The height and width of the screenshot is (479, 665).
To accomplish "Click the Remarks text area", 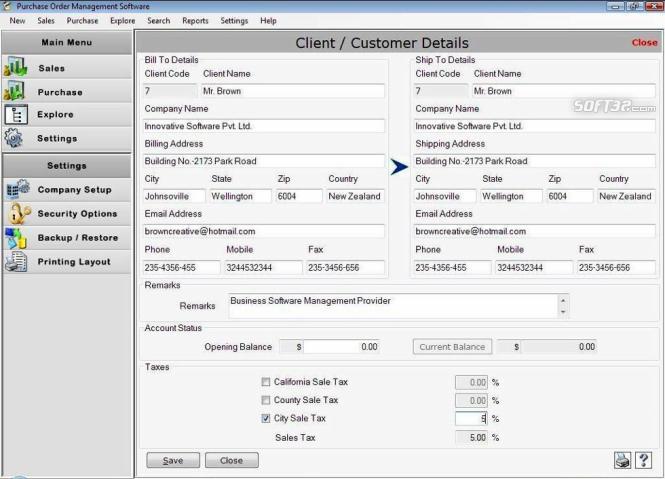I will tap(394, 305).
